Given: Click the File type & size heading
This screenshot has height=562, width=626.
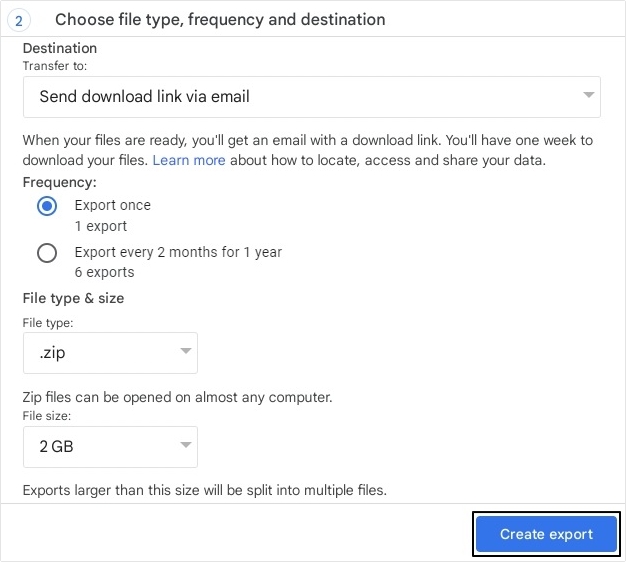Looking at the screenshot, I should [73, 298].
